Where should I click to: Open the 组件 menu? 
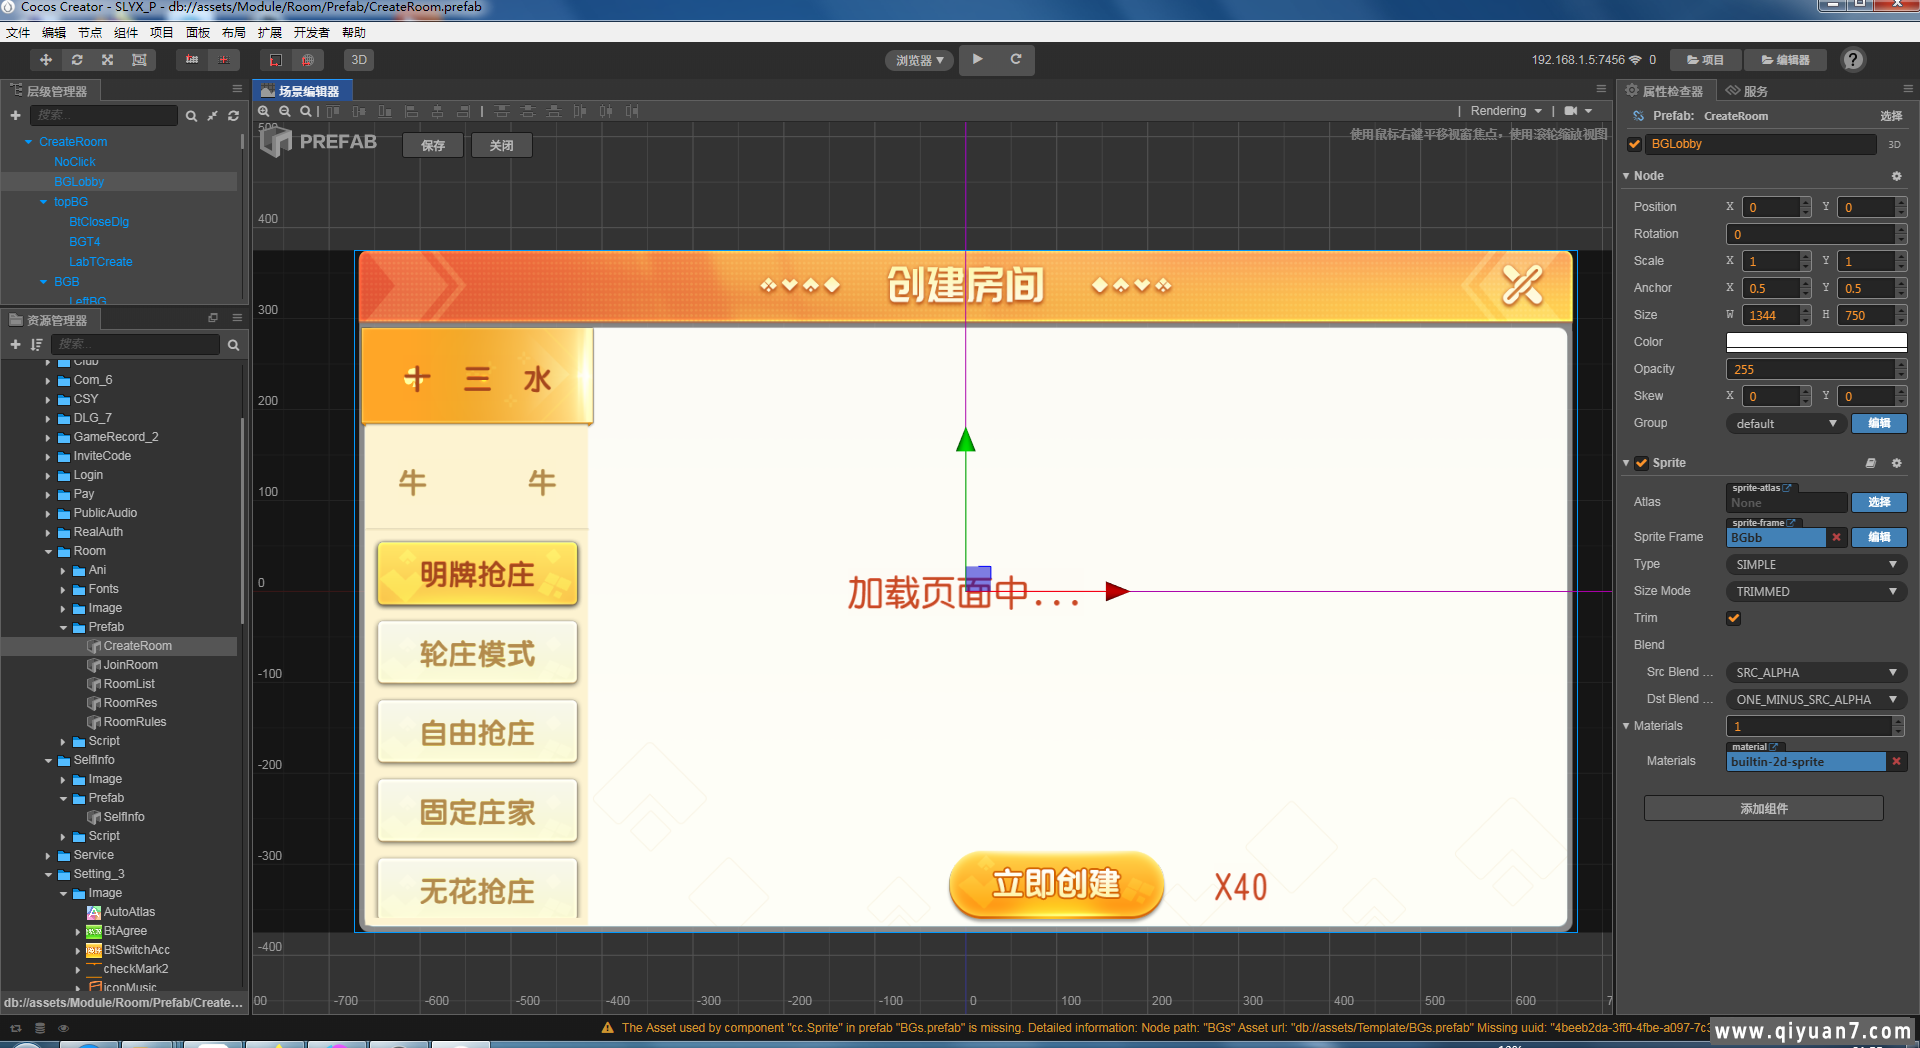pos(126,33)
